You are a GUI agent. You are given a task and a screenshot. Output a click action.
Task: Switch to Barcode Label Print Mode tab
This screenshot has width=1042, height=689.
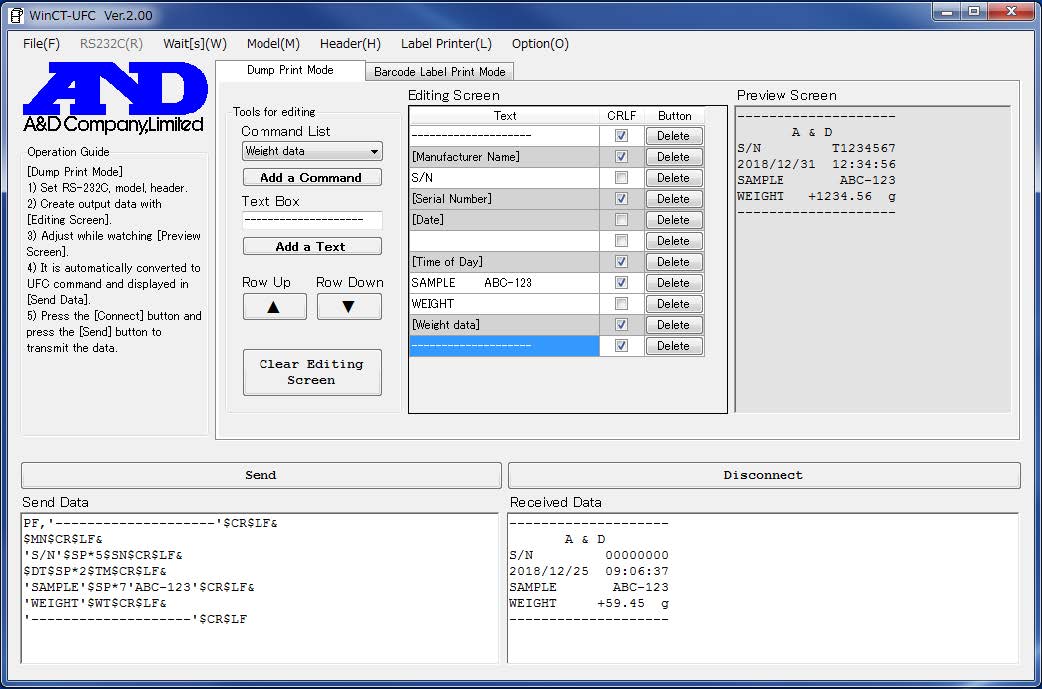pos(441,71)
